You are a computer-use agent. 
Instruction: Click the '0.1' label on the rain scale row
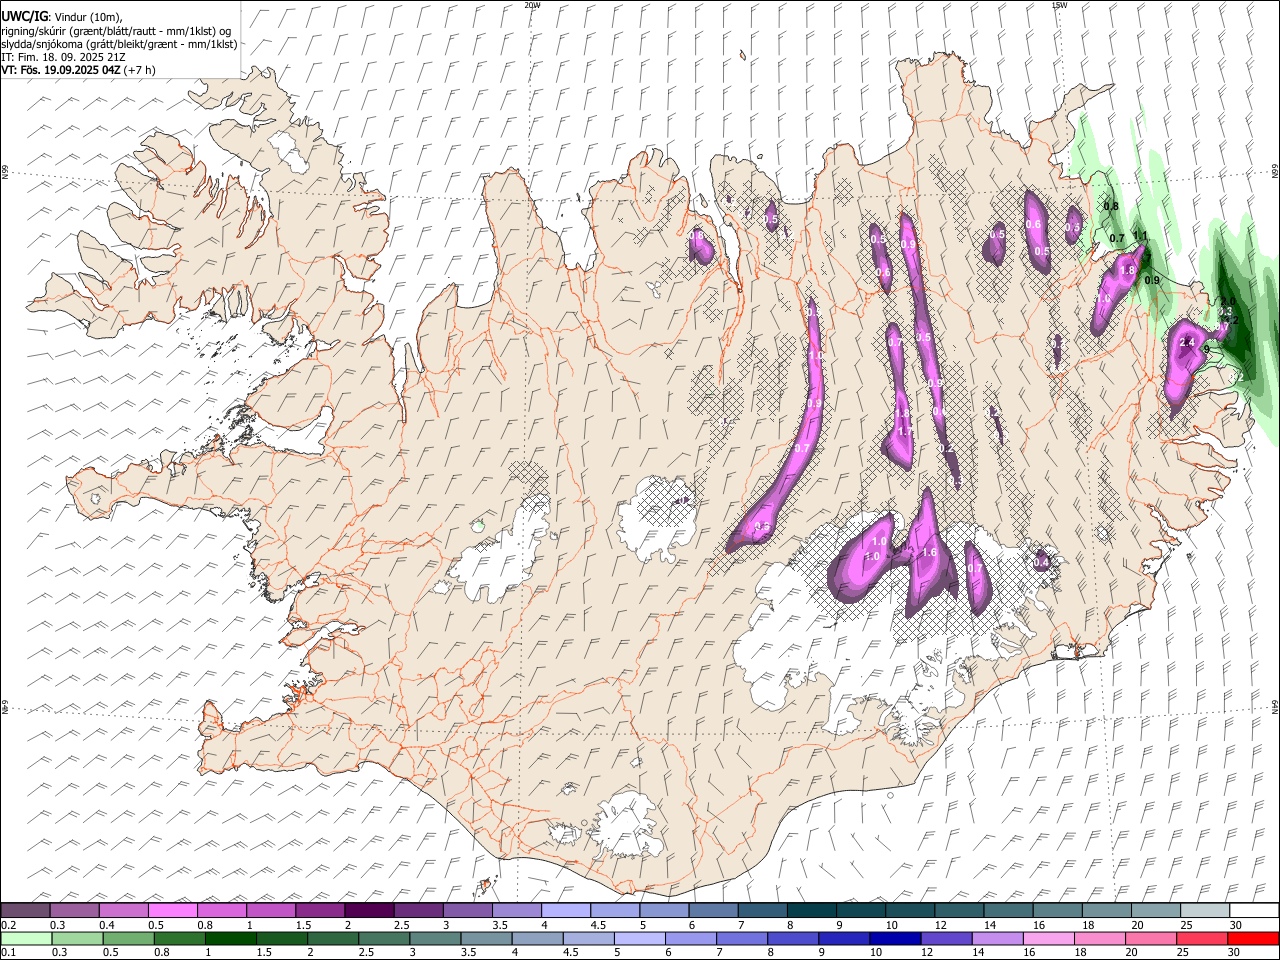(8, 953)
